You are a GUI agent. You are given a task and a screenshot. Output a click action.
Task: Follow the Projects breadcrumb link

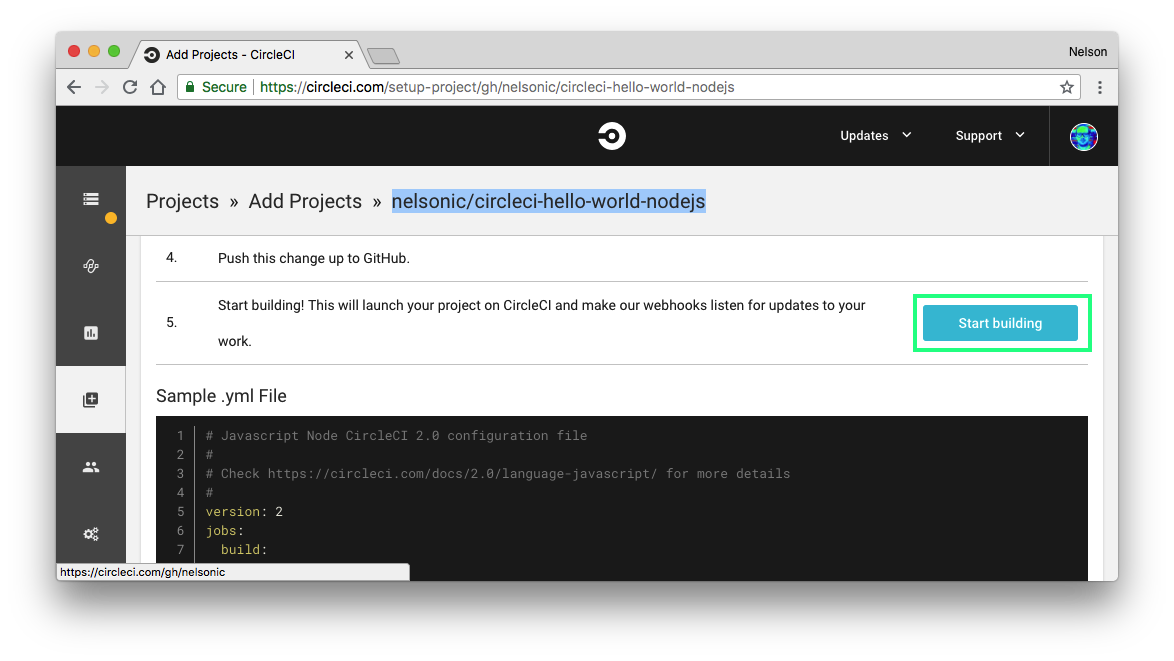tap(182, 201)
